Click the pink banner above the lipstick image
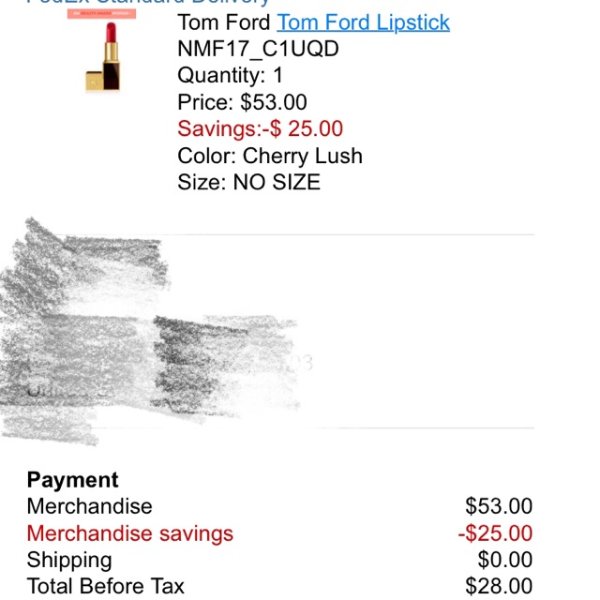The width and height of the screenshot is (600, 600). 101,13
